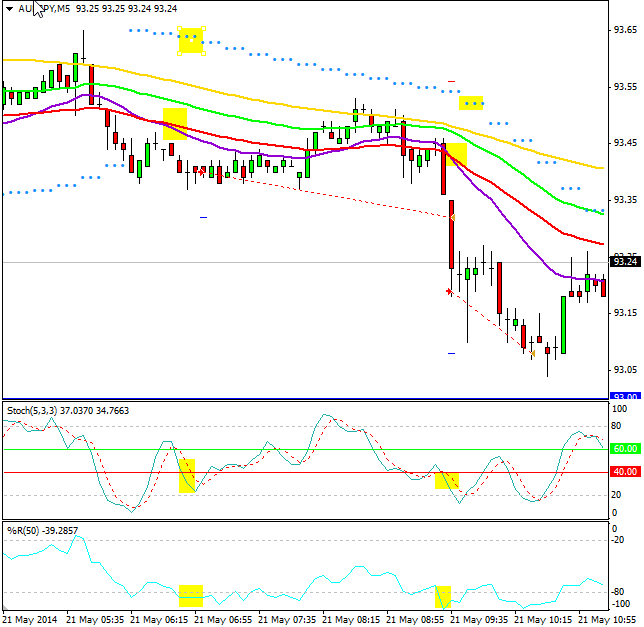Click the 21 May 09:35 time label
Image resolution: width=644 pixels, height=627 pixels.
pos(479,619)
